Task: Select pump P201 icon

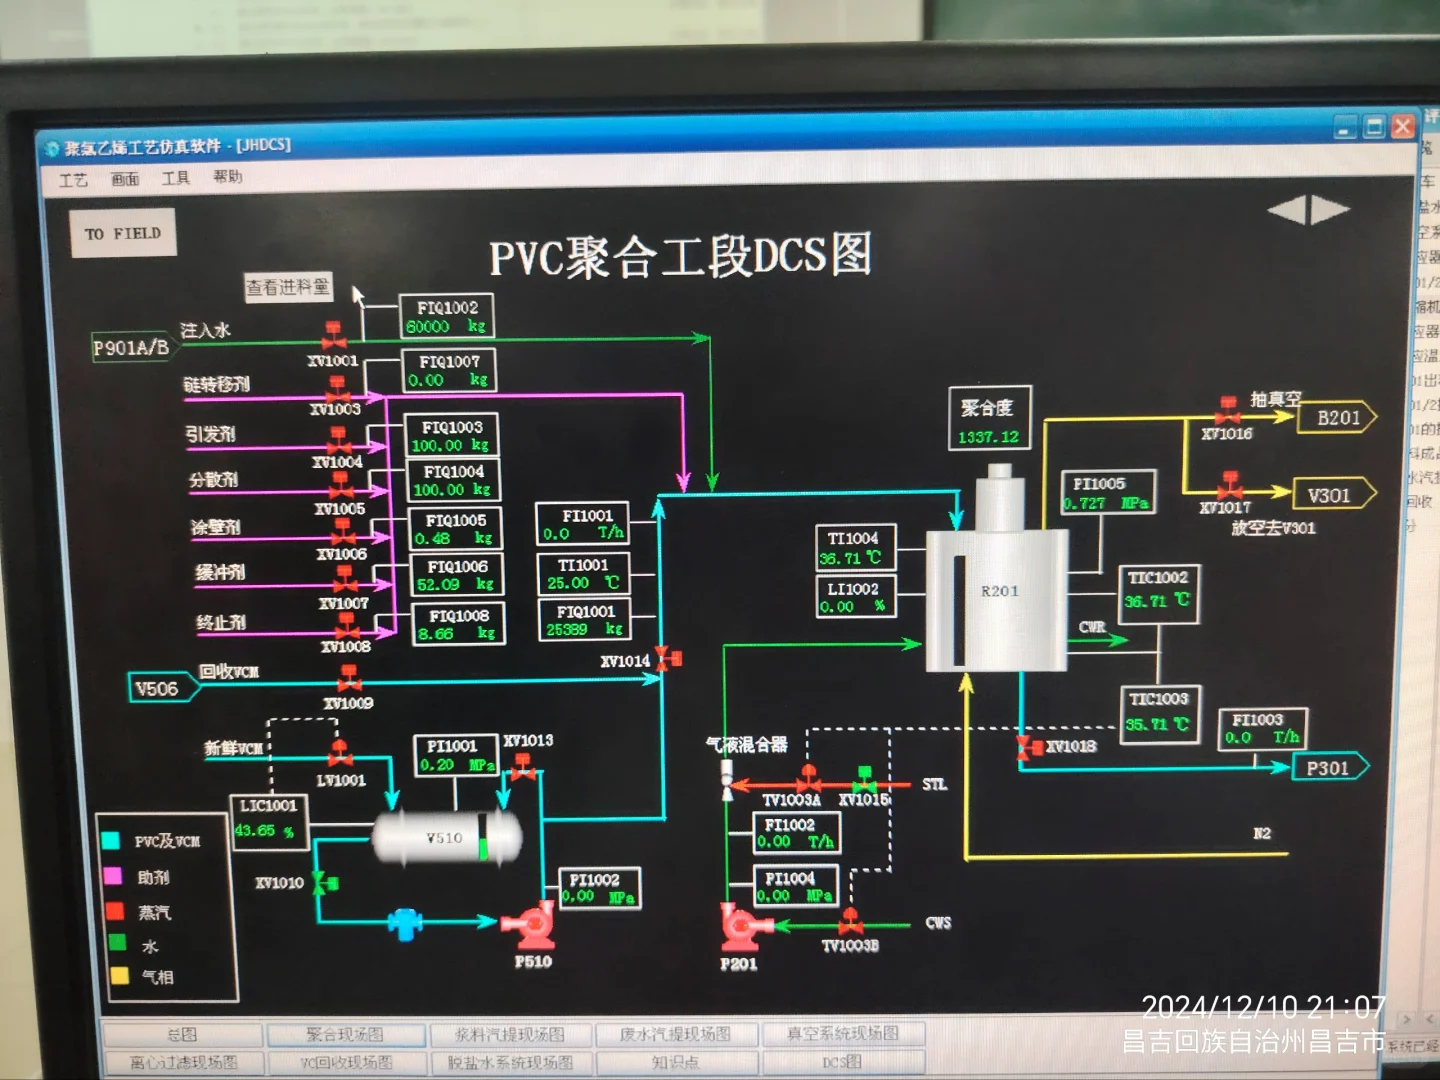Action: (741, 924)
